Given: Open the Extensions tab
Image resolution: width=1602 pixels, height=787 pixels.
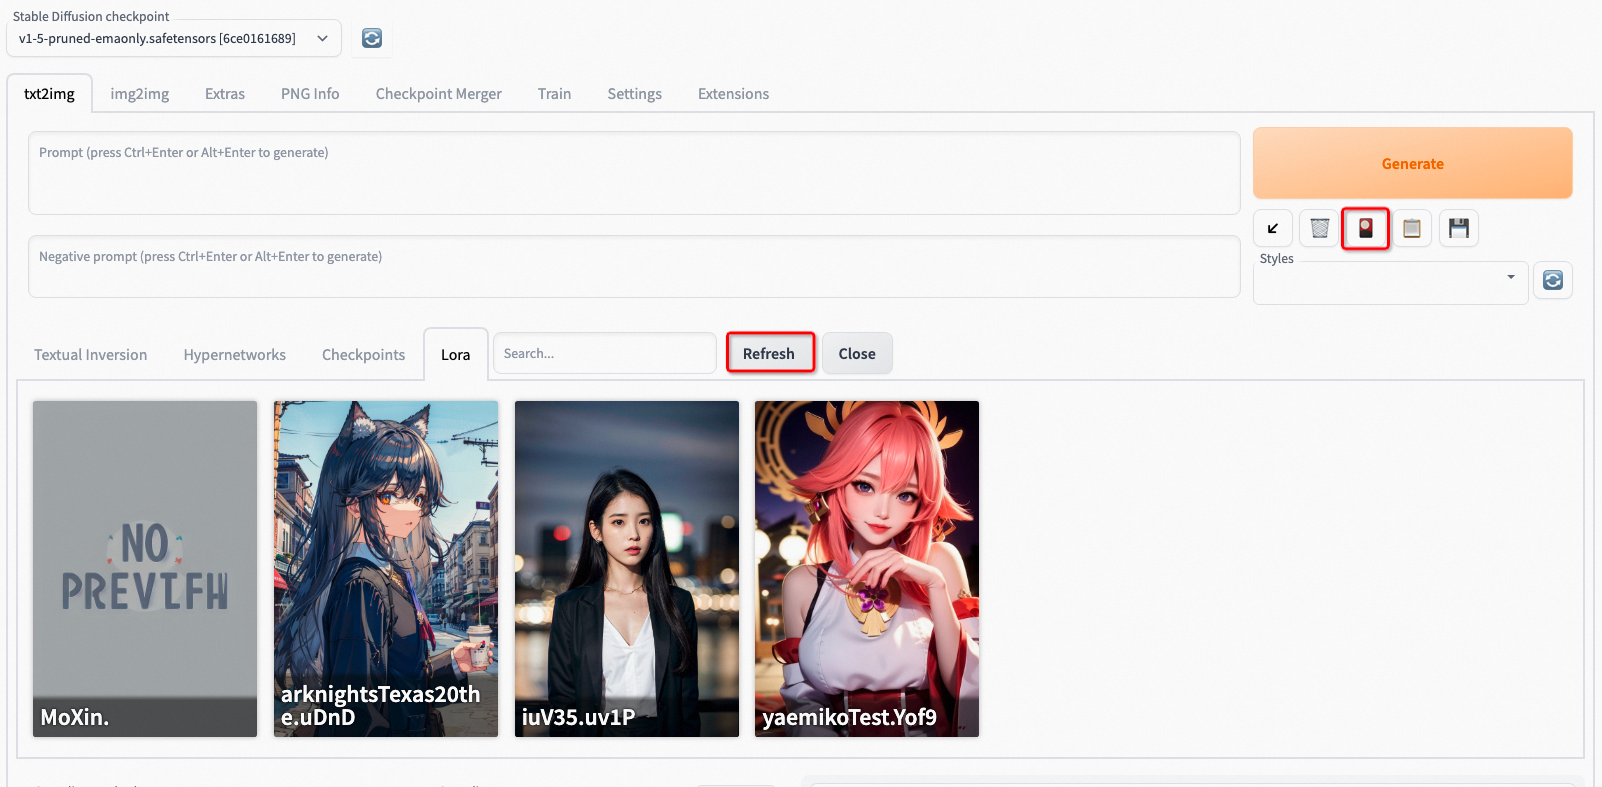Looking at the screenshot, I should click(x=733, y=94).
